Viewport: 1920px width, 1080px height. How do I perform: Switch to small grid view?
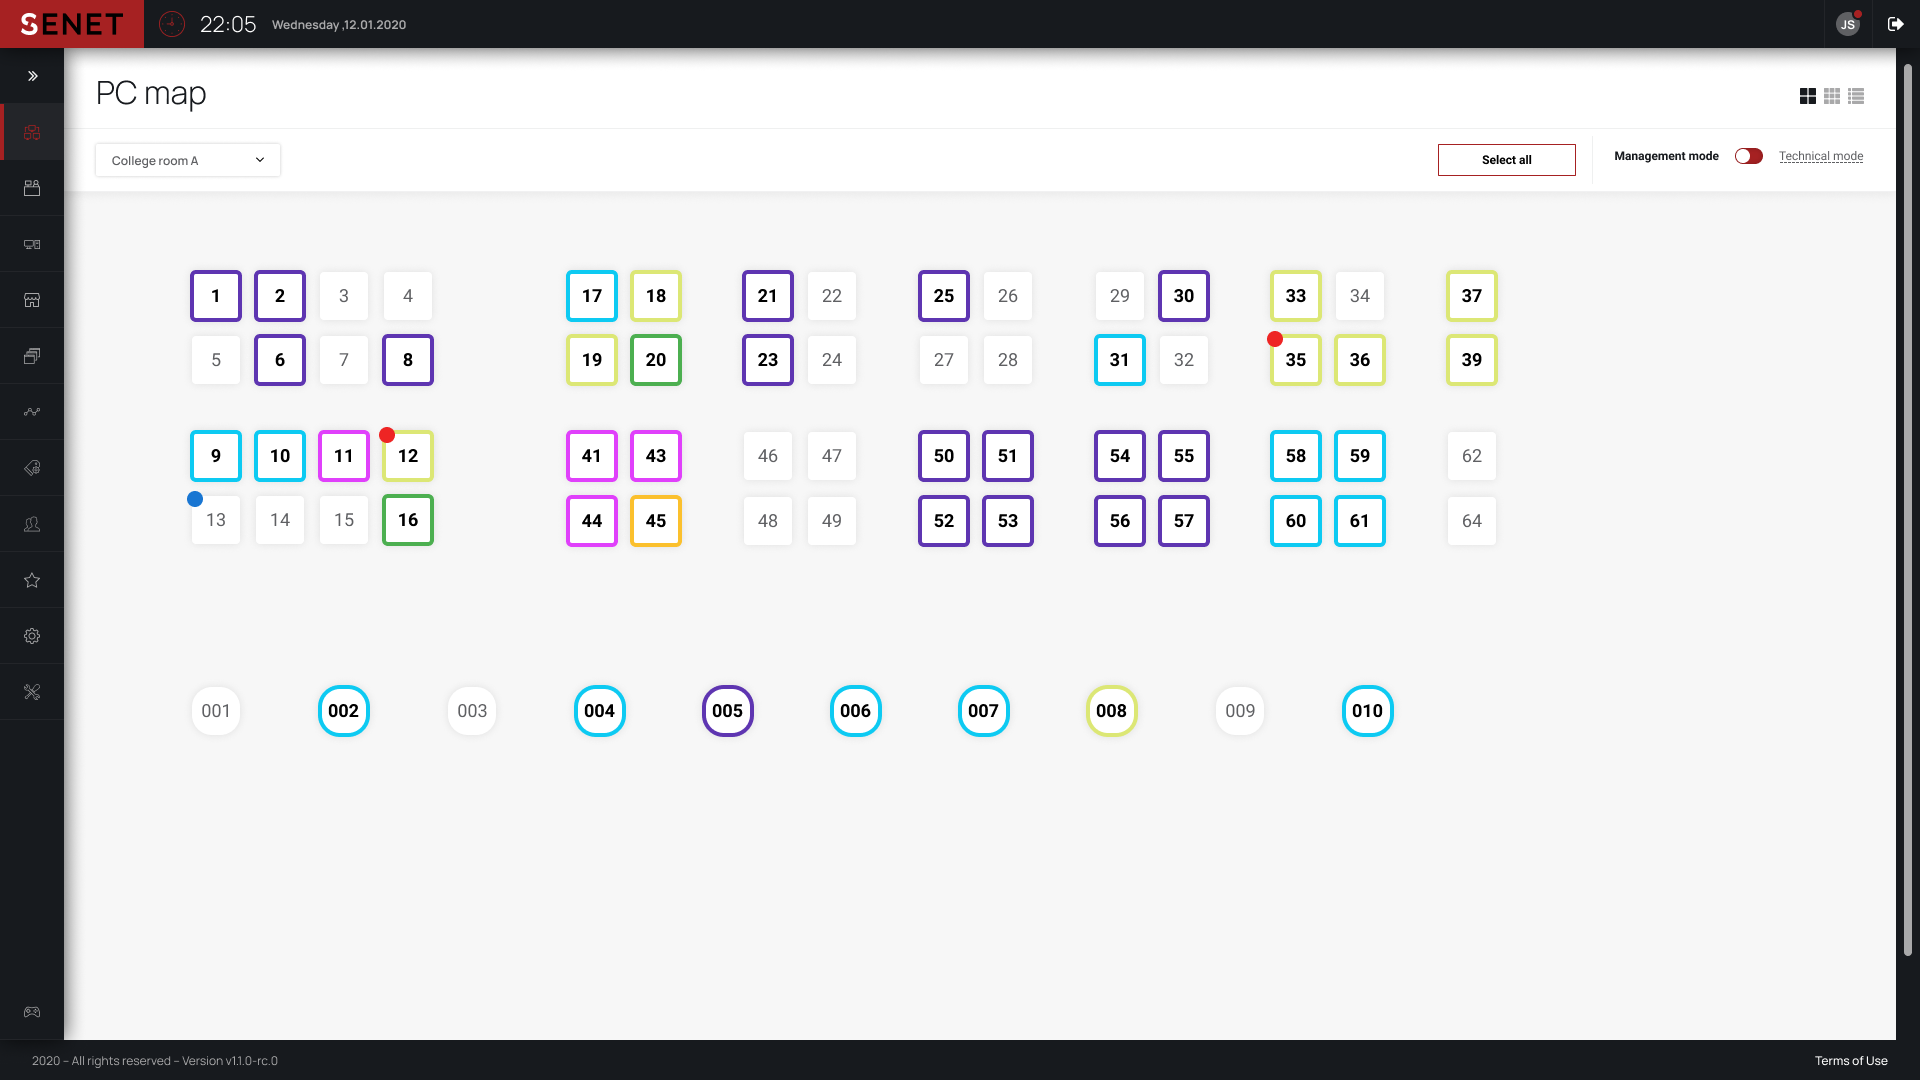point(1832,96)
